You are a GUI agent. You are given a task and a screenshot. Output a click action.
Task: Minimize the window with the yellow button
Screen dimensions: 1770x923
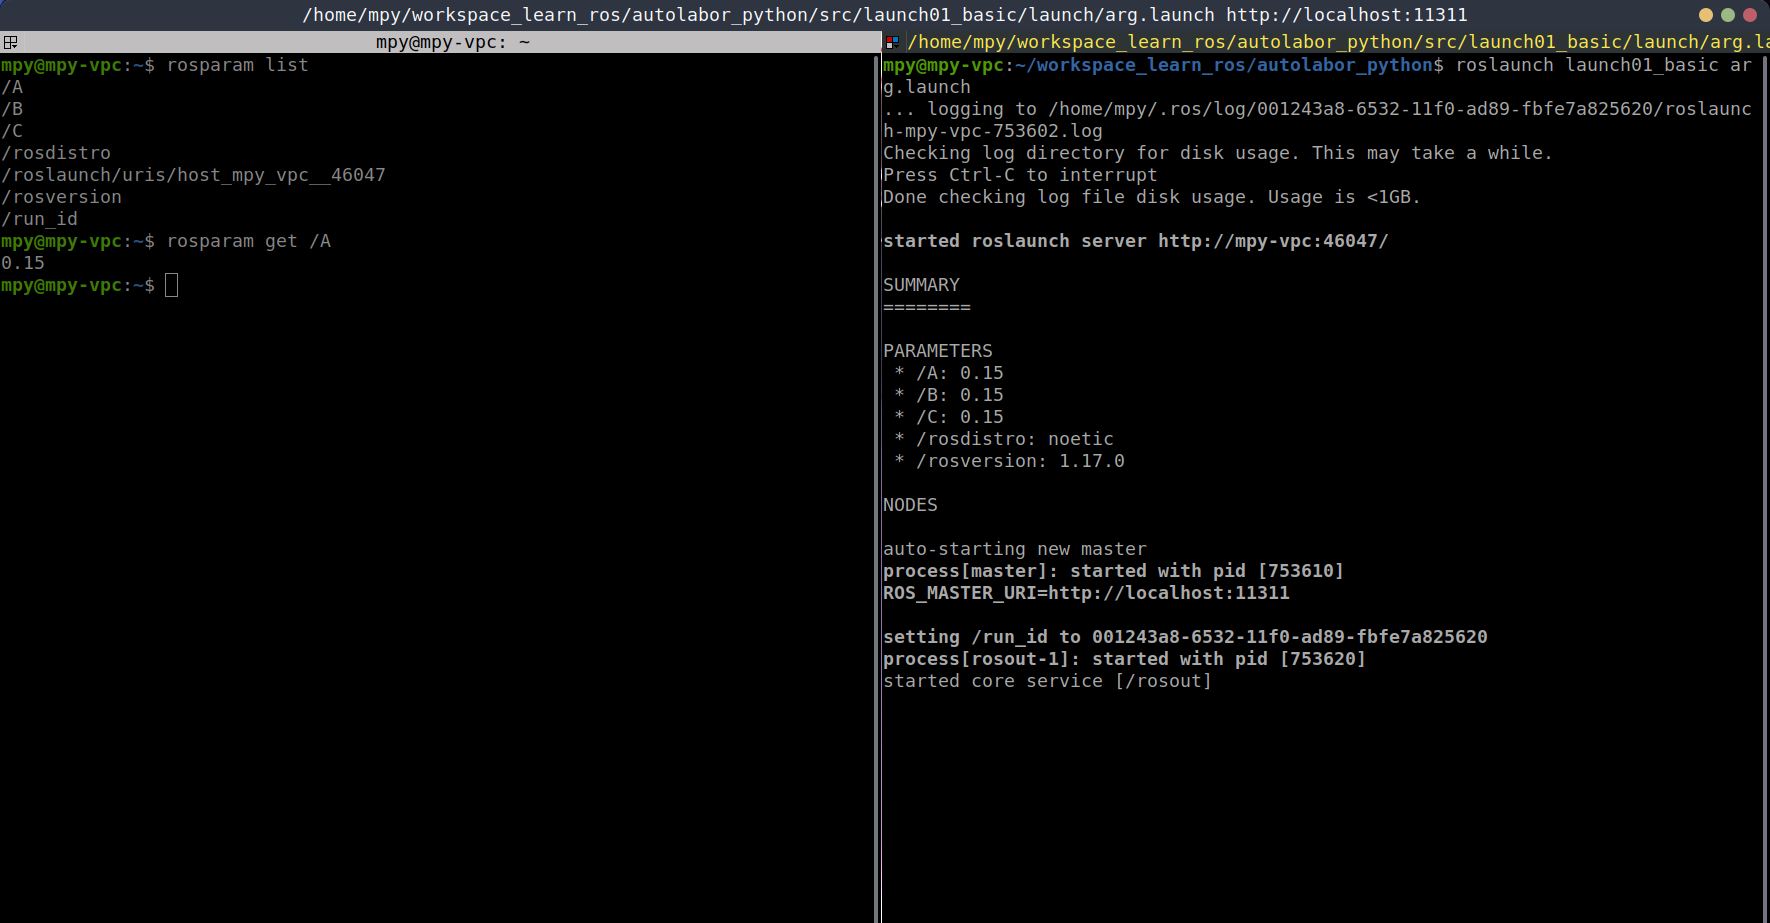[x=1706, y=15]
